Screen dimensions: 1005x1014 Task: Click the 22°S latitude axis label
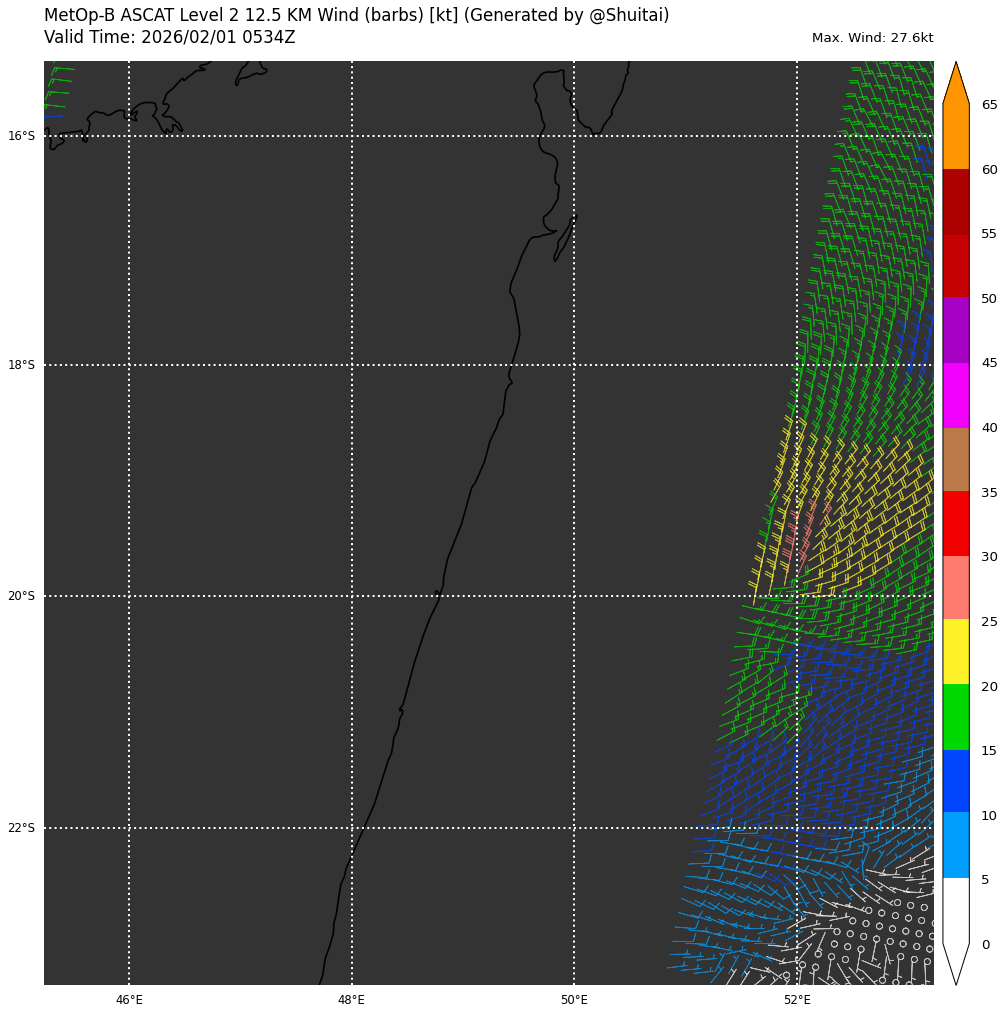pos(21,828)
